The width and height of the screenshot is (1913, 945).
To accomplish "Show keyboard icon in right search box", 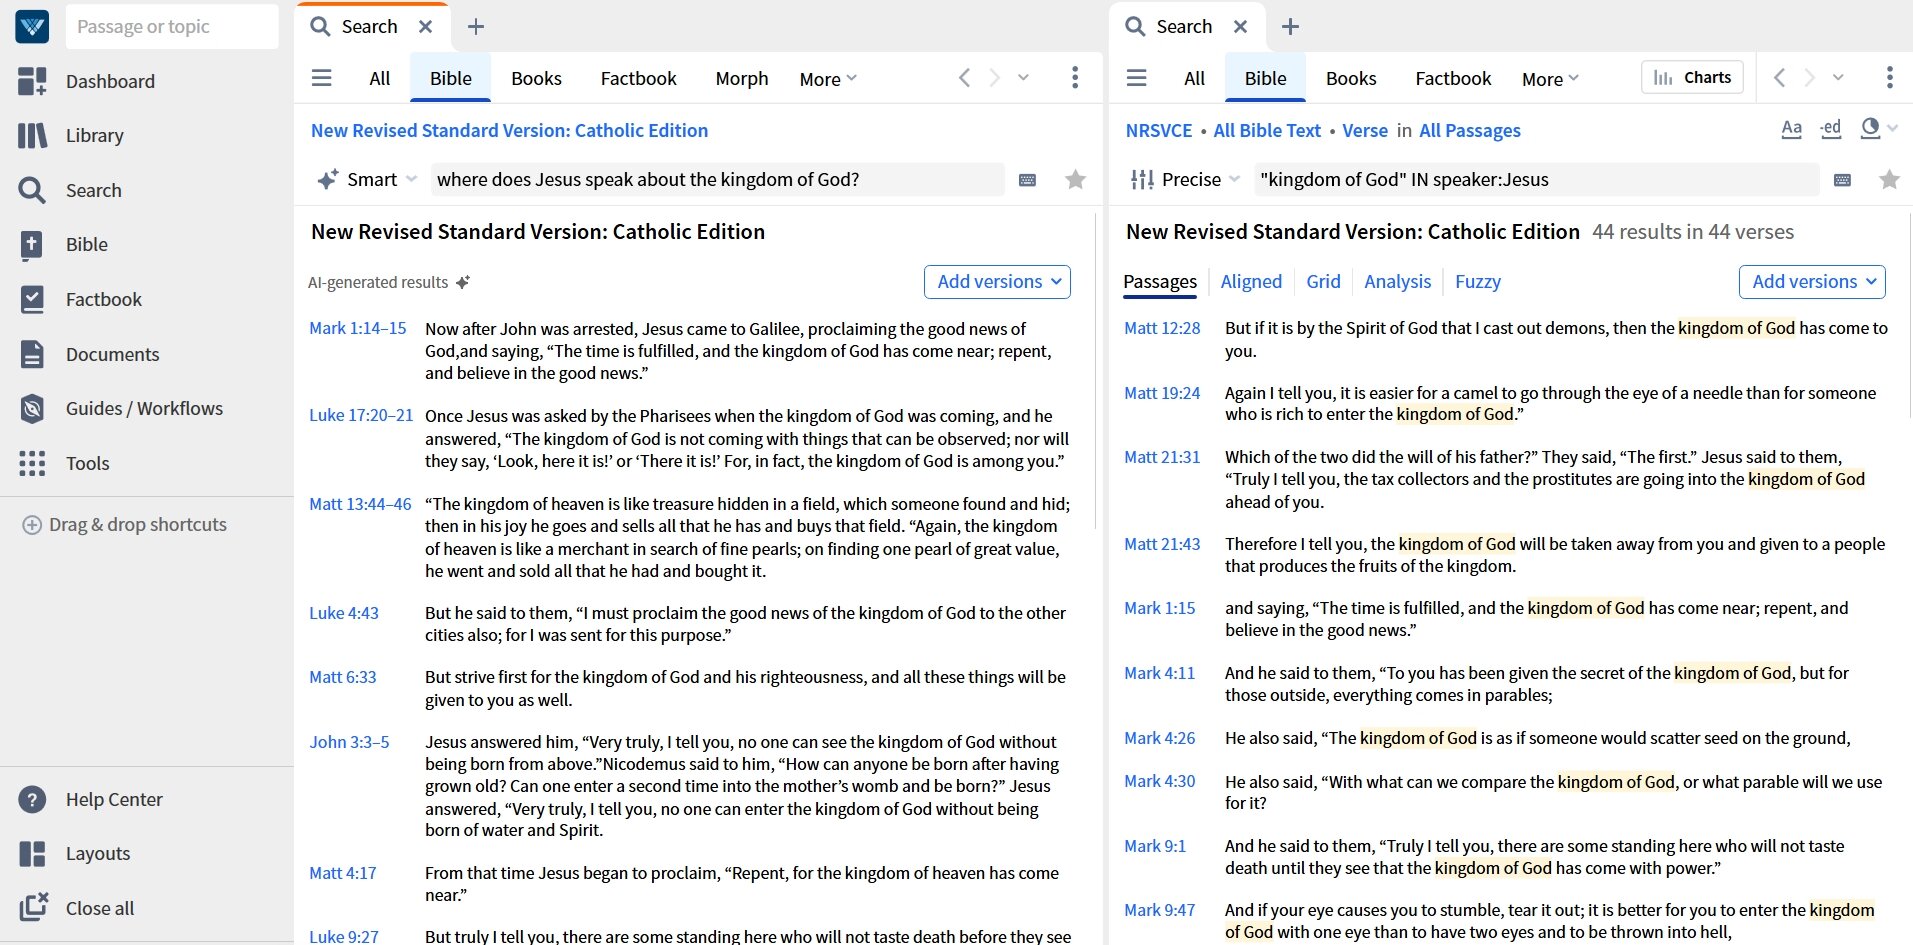I will click(1842, 180).
